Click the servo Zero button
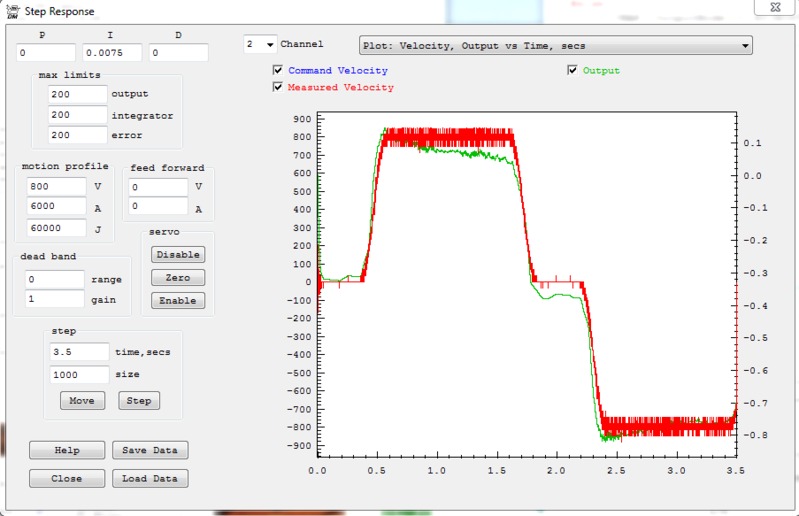799x516 pixels. [178, 278]
